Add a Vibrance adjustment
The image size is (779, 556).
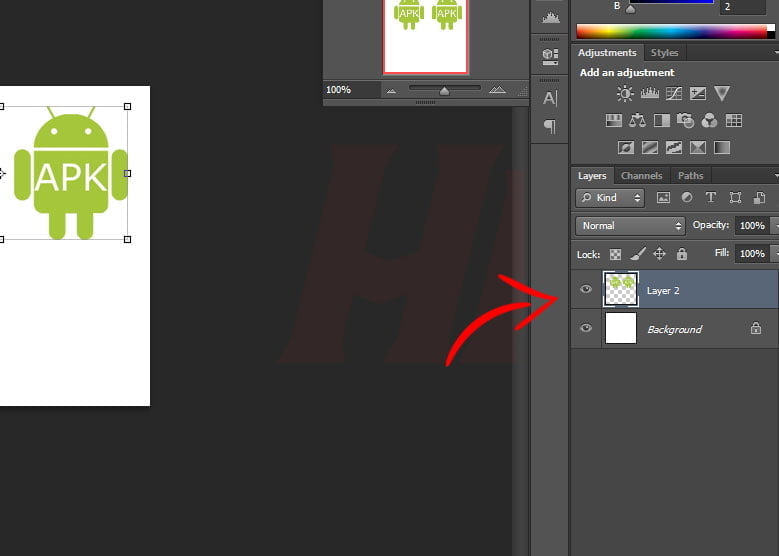point(721,93)
